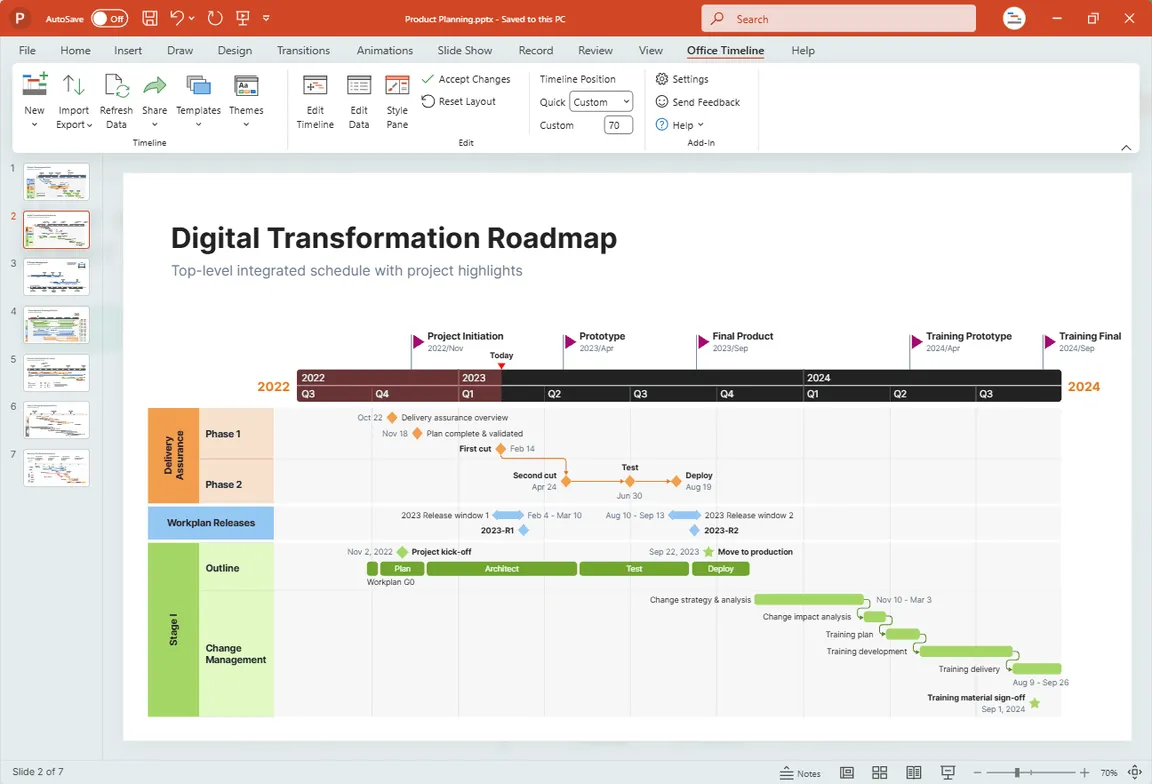Click the Reset Layout button

click(x=458, y=101)
